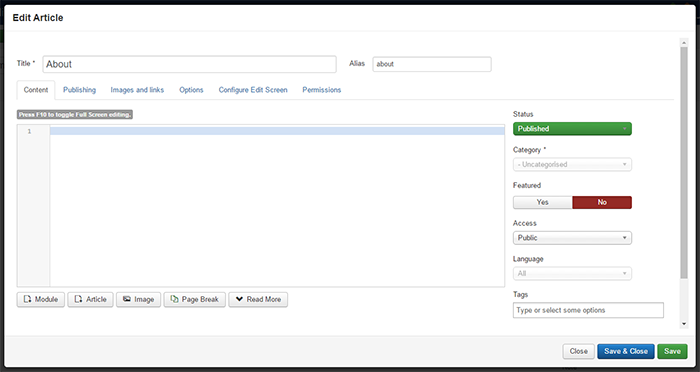Screen dimensions: 700x372
Task: Click the green Save button
Action: coord(672,351)
